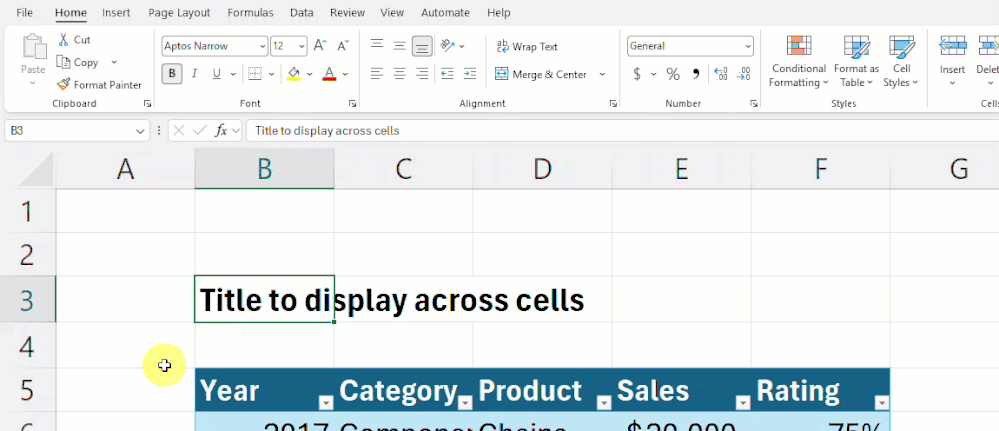Decrease font size with the smaller A

pyautogui.click(x=343, y=46)
